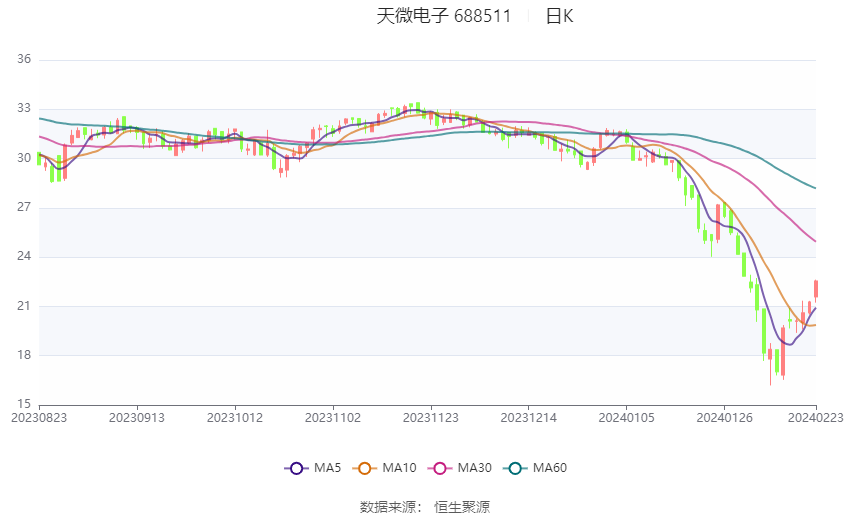Viewport: 850px width, 517px height.
Task: Click the y-axis value 36
Action: coord(24,59)
